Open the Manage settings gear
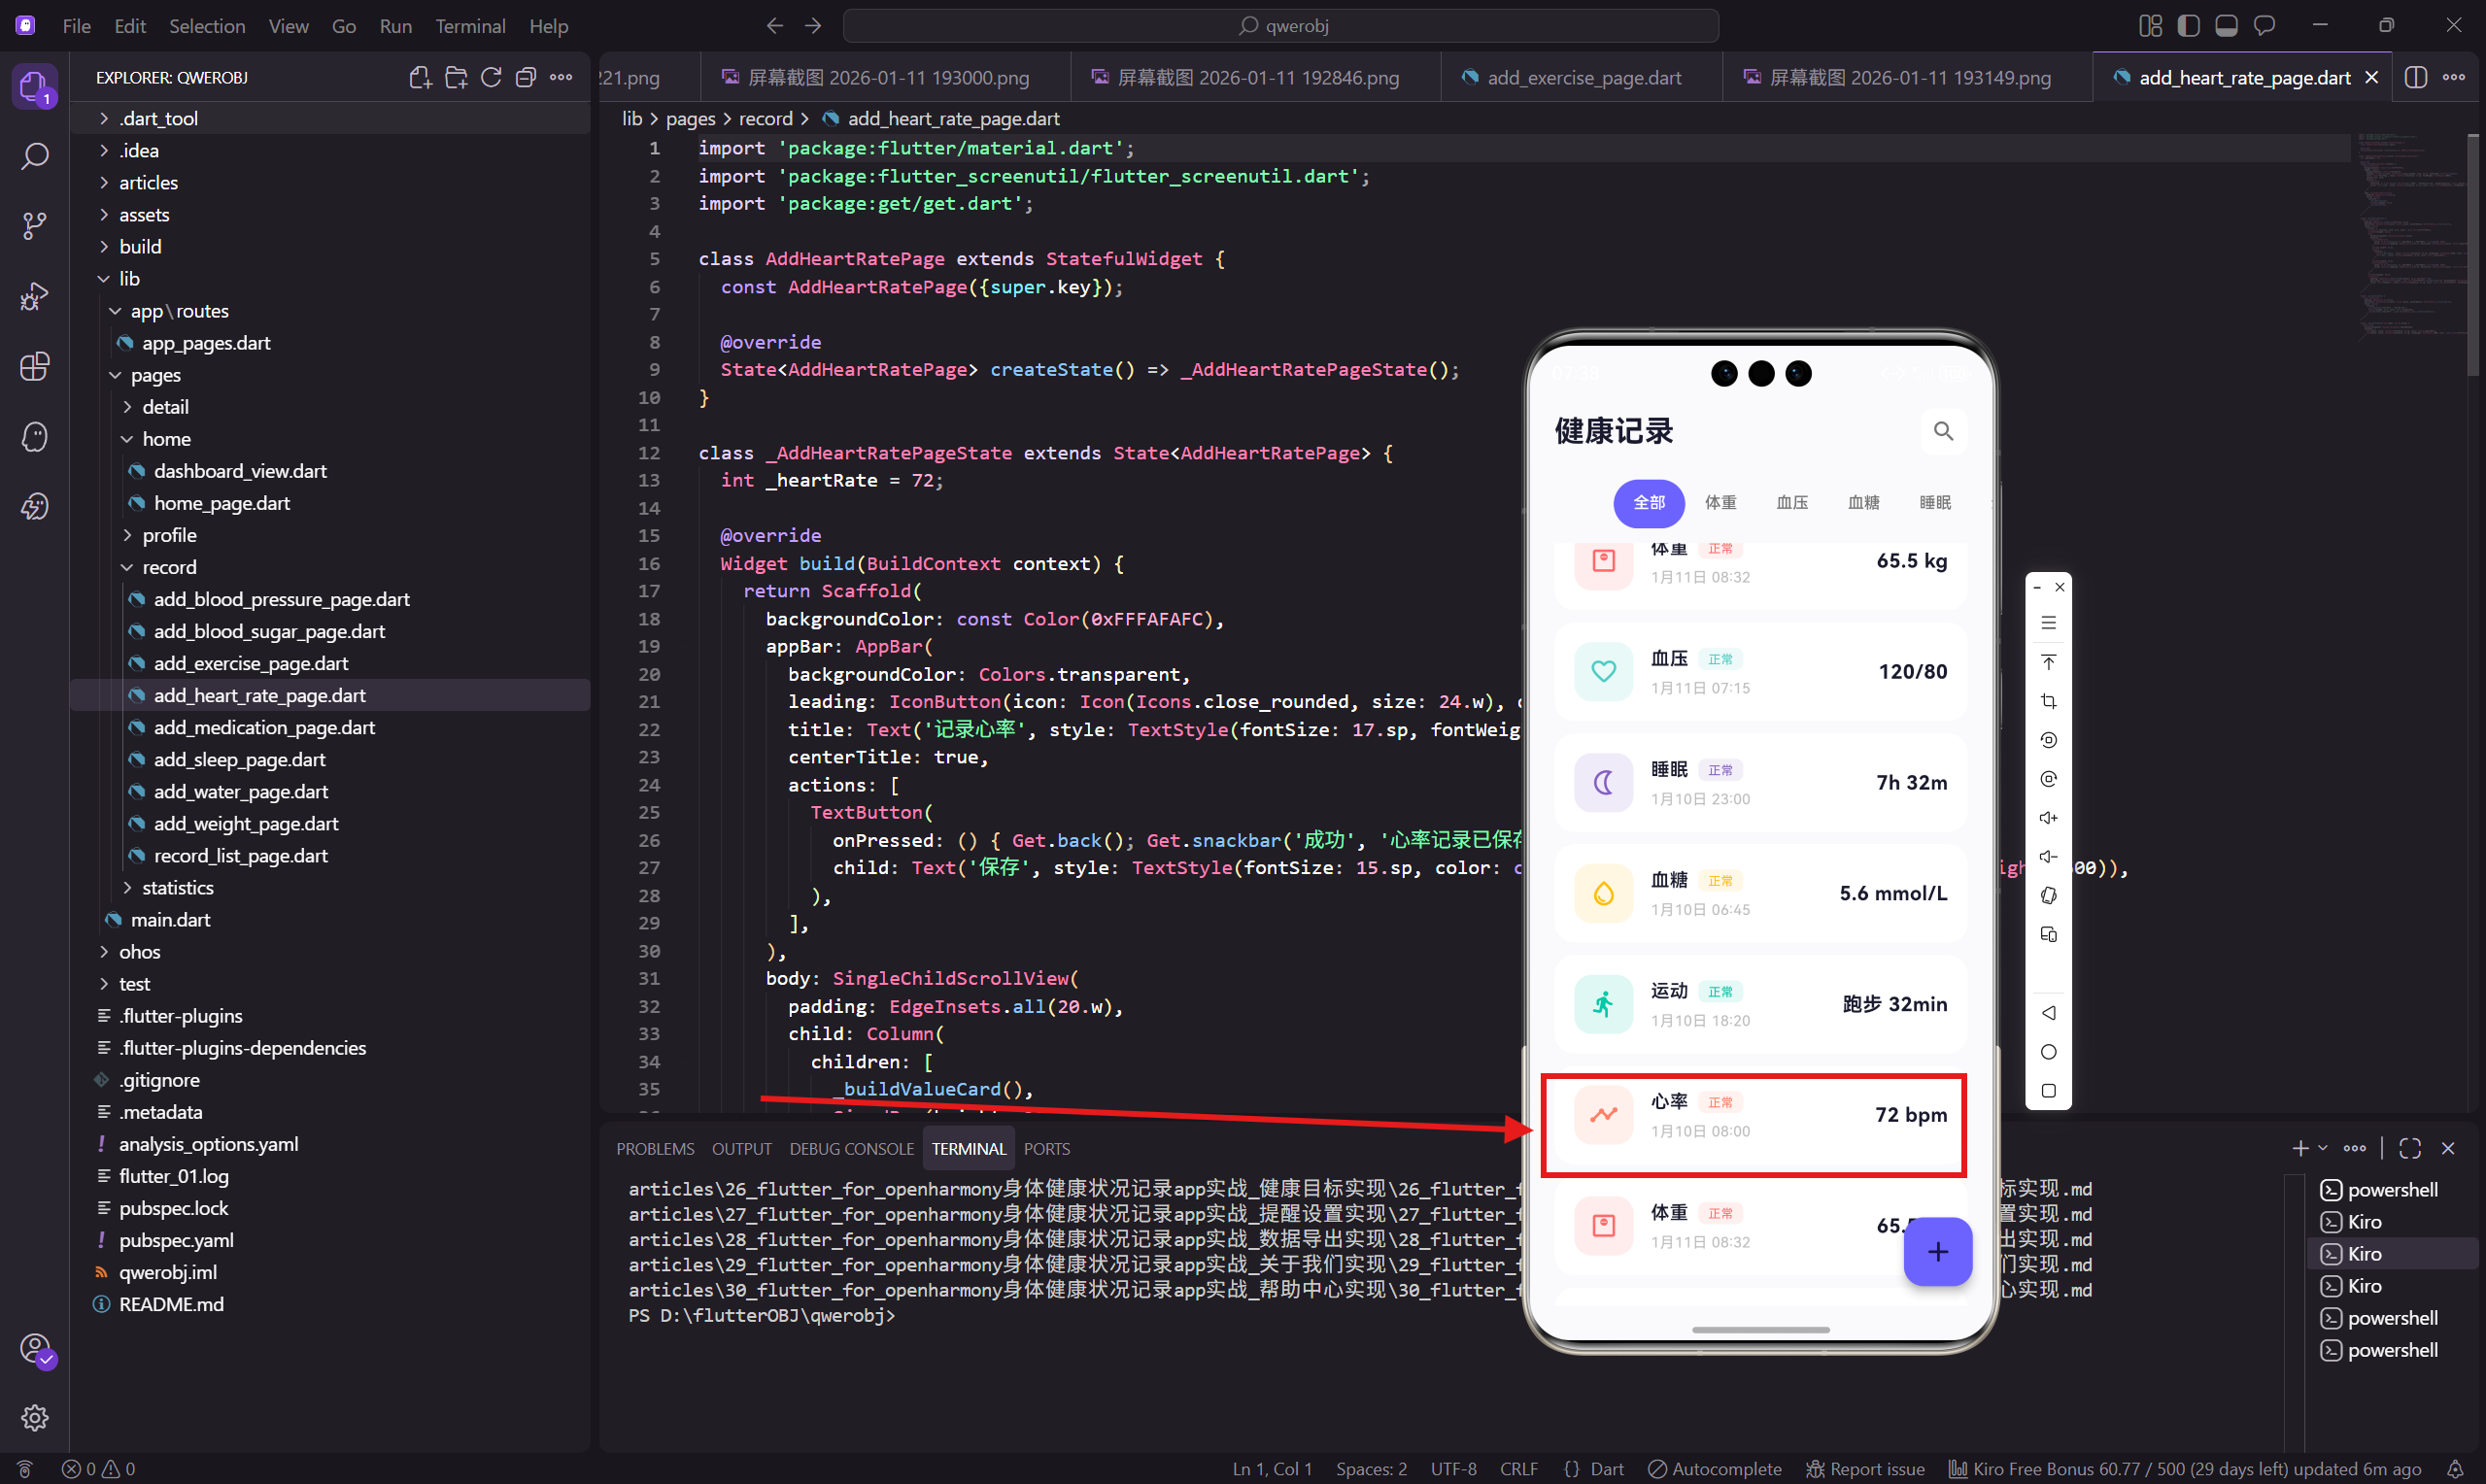The height and width of the screenshot is (1484, 2486). (34, 1417)
